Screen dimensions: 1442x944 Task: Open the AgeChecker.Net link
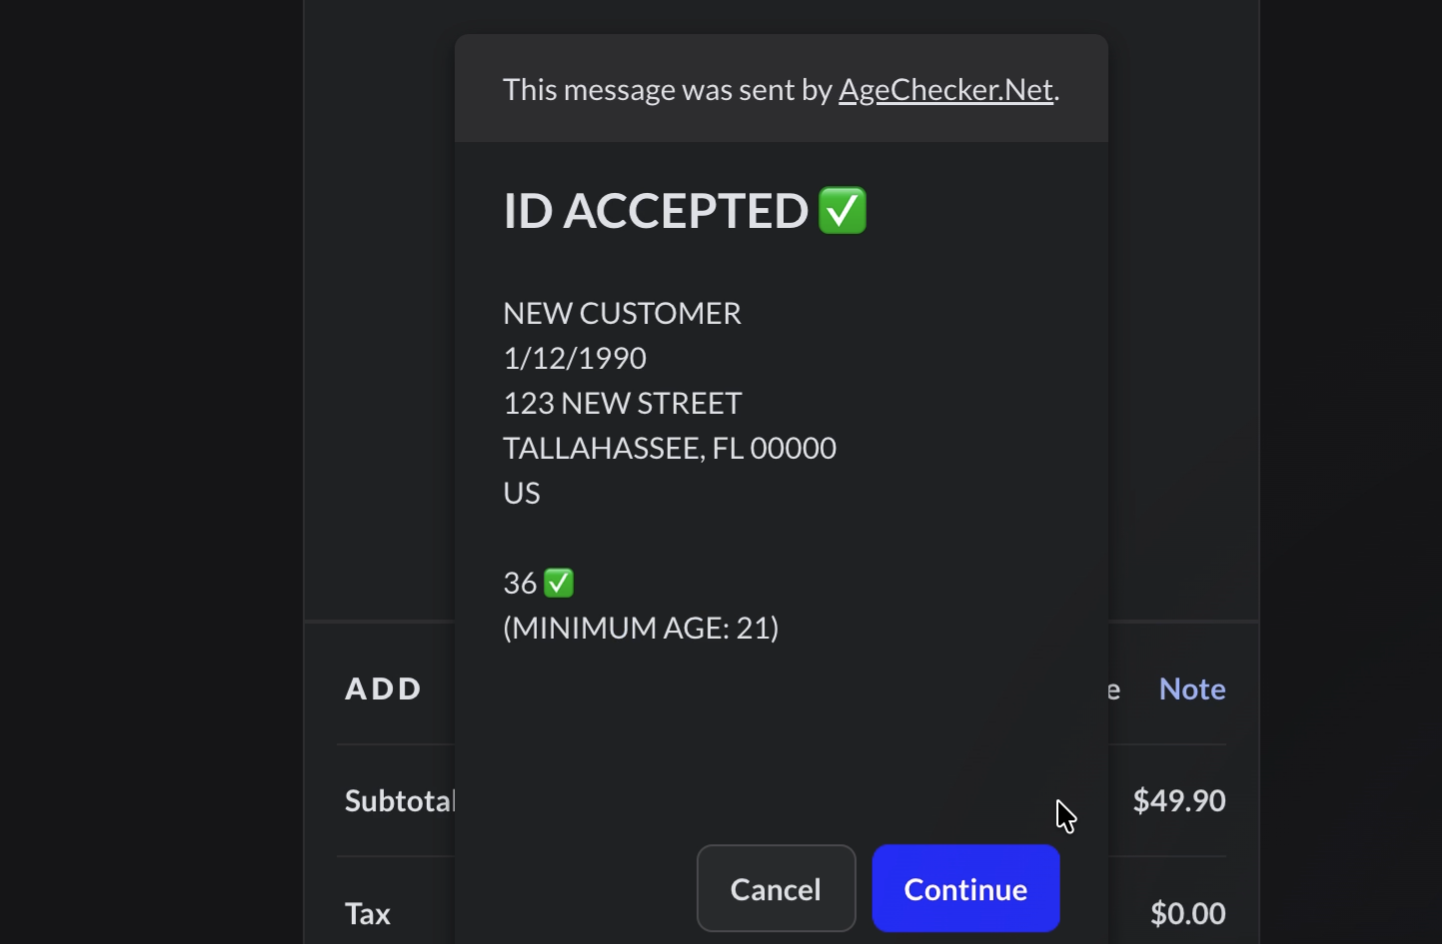946,90
